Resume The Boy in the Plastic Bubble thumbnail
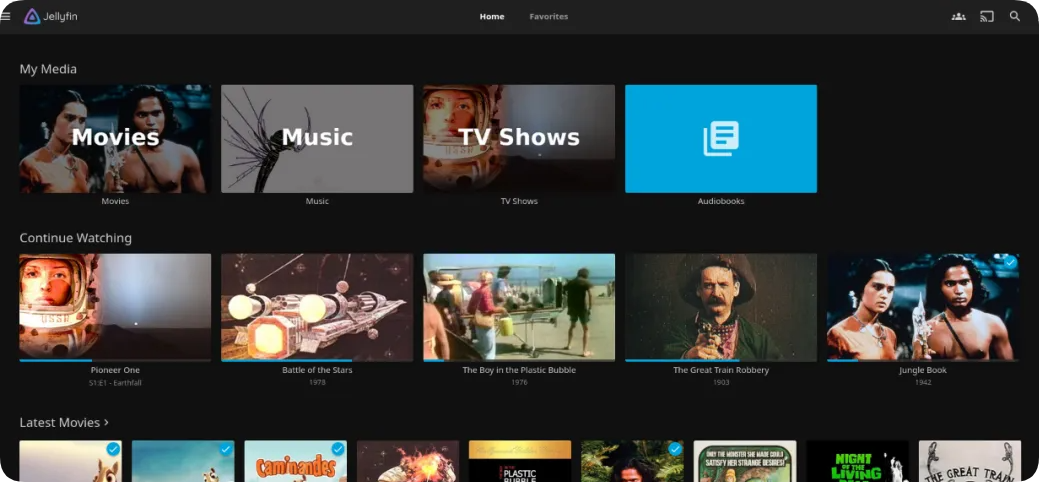1039x482 pixels. click(x=518, y=305)
